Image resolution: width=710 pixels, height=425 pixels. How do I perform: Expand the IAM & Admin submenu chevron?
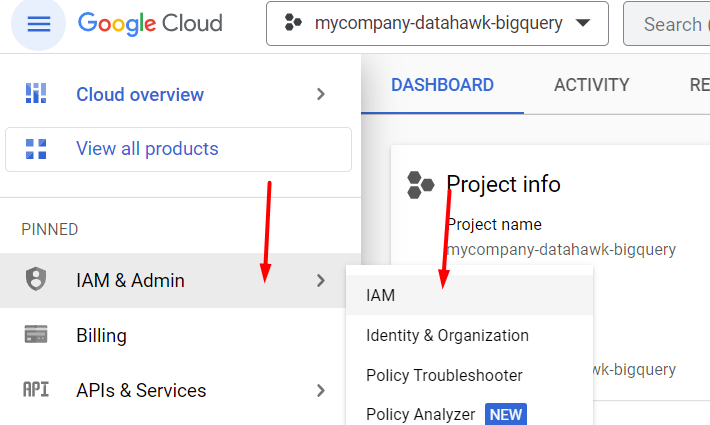point(321,281)
